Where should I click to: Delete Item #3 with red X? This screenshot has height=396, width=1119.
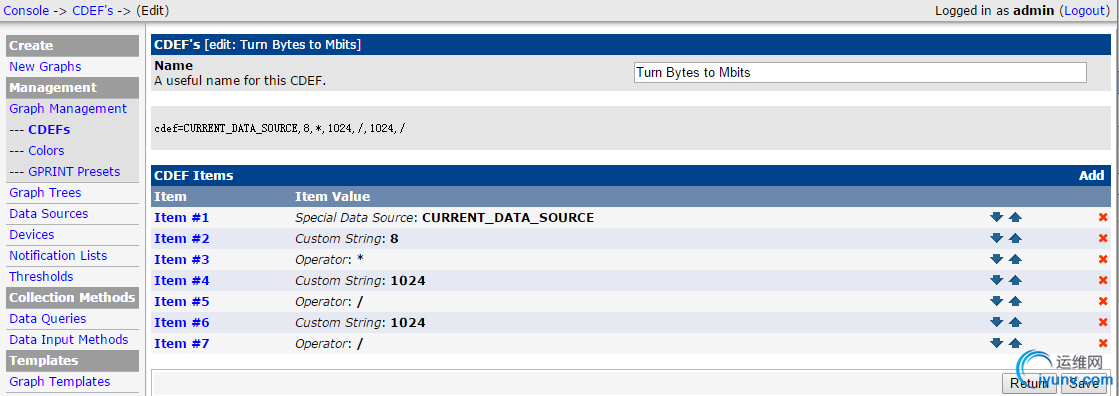click(x=1103, y=260)
